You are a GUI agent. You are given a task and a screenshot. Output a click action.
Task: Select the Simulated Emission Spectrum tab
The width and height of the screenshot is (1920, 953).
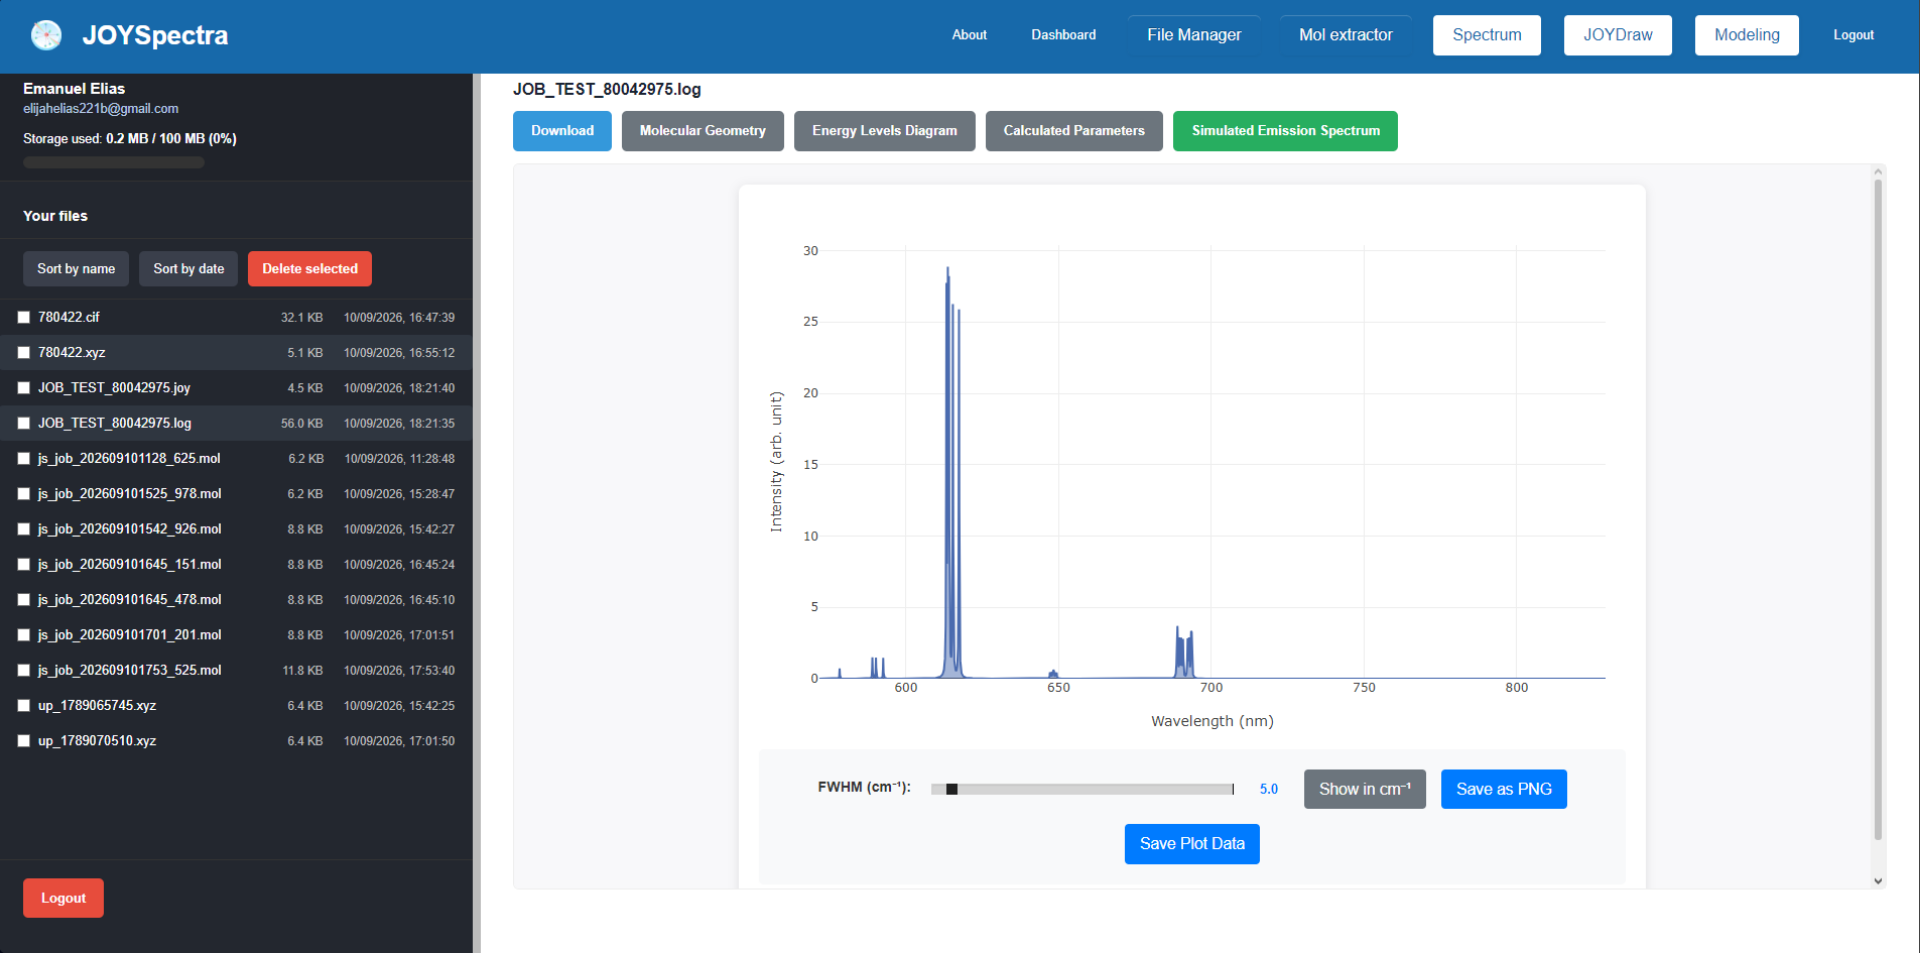tap(1286, 131)
